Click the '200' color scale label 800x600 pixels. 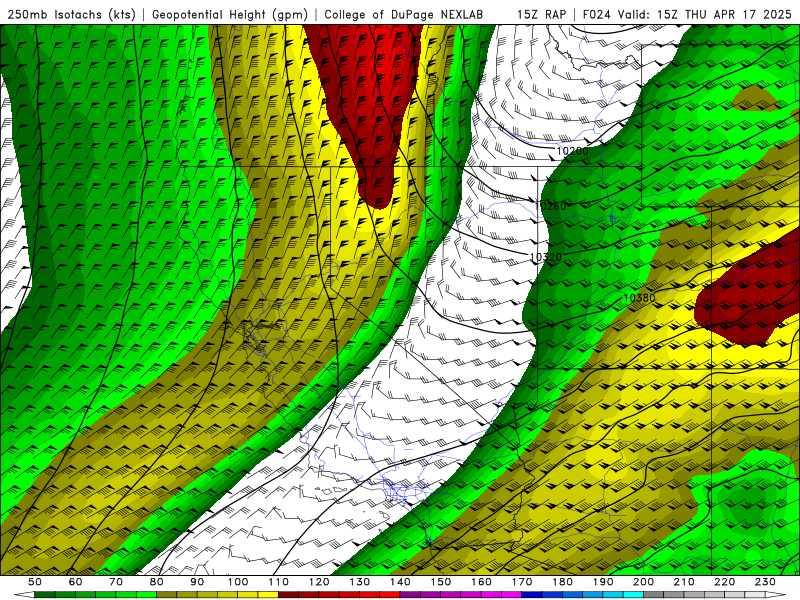[643, 582]
